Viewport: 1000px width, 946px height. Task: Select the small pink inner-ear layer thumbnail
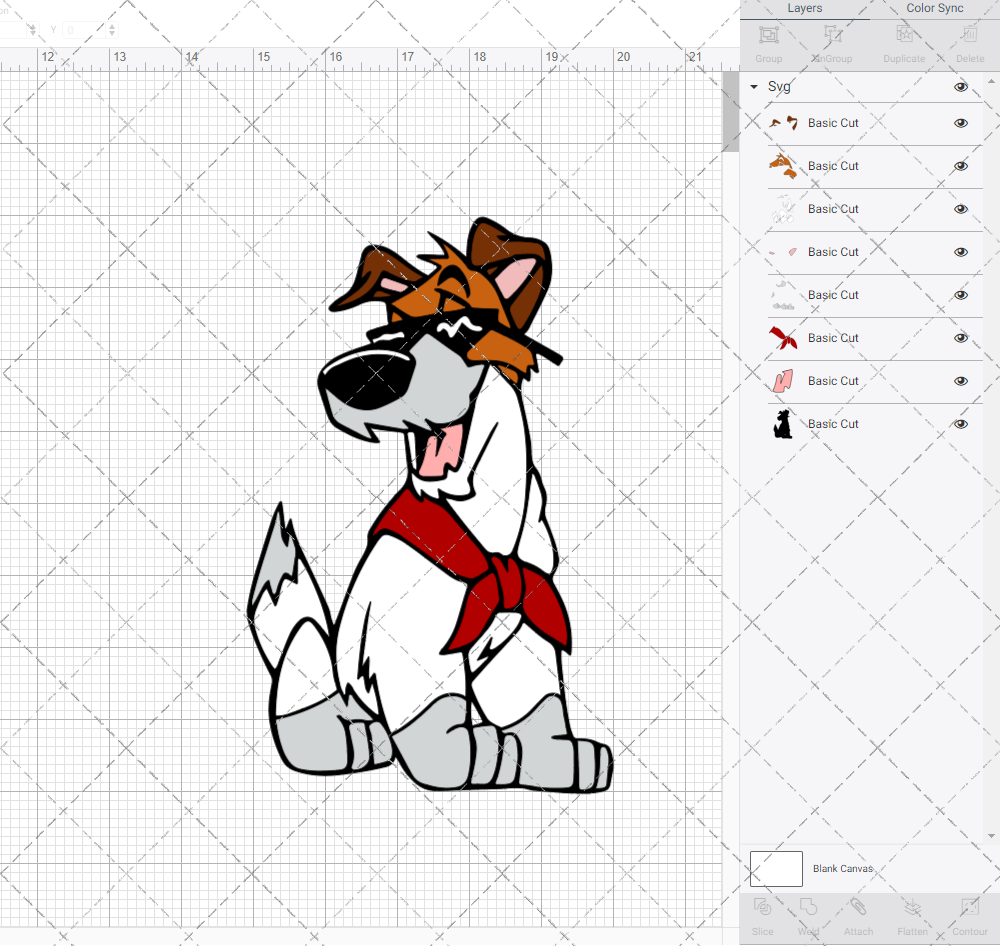(x=783, y=252)
